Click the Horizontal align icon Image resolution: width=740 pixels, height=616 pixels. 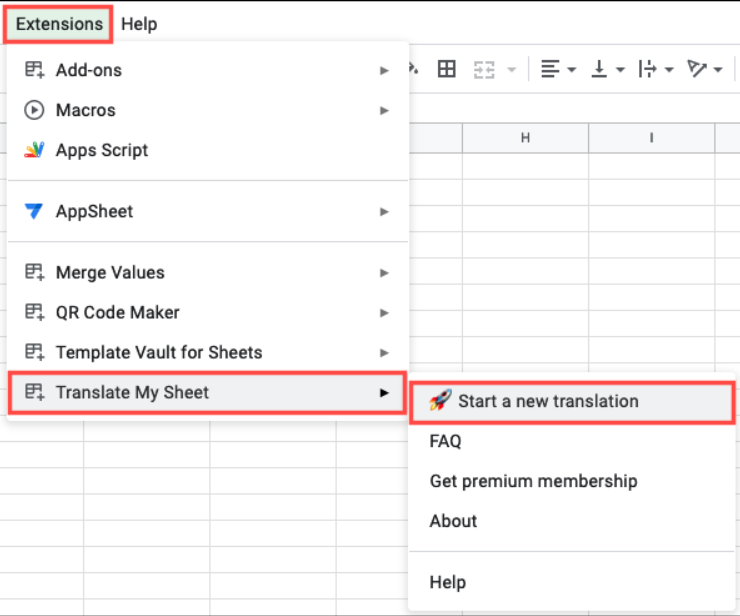click(x=550, y=69)
